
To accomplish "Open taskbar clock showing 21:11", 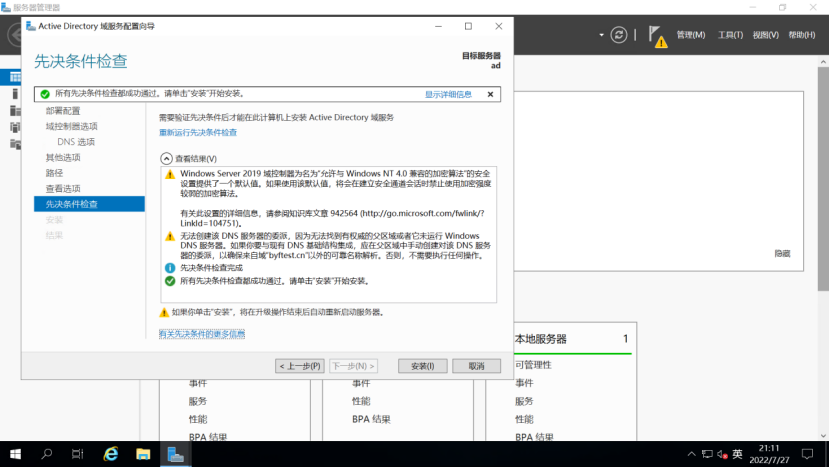I will (769, 454).
